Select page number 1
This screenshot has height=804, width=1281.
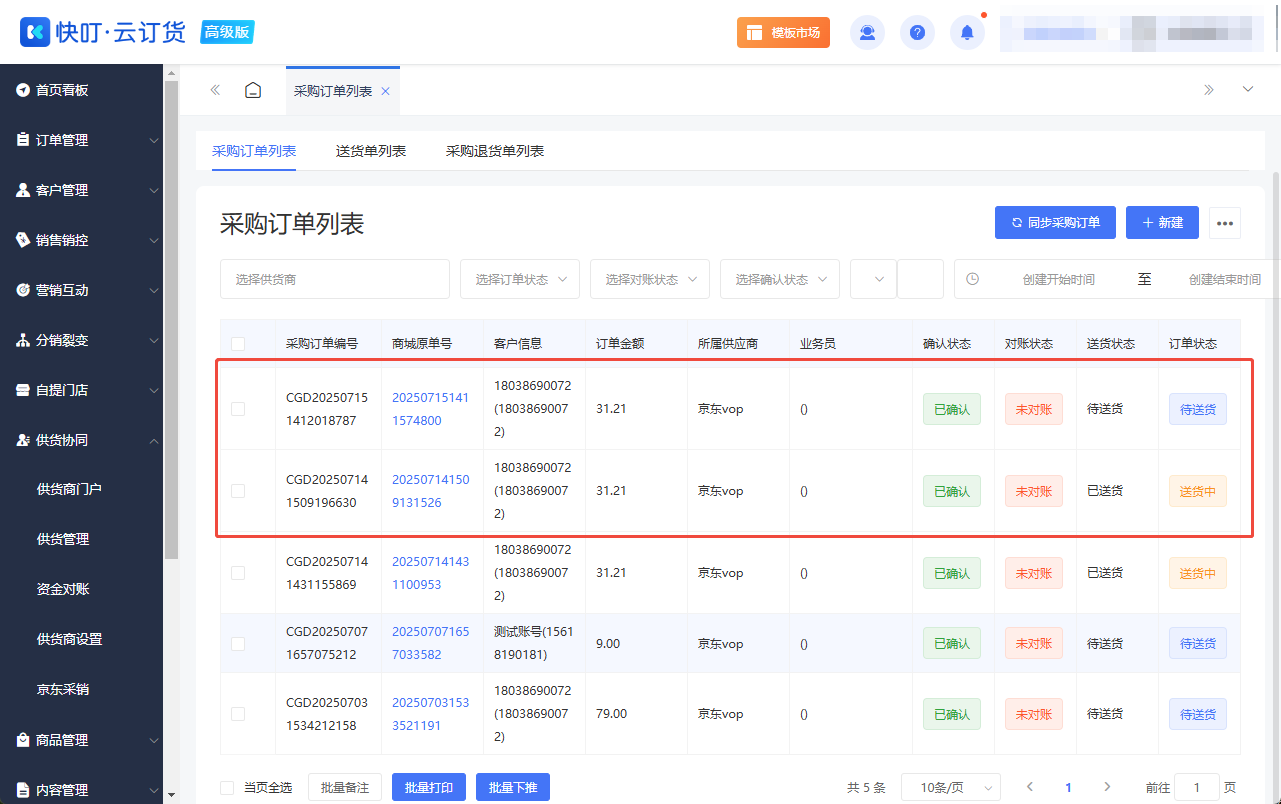click(1068, 788)
